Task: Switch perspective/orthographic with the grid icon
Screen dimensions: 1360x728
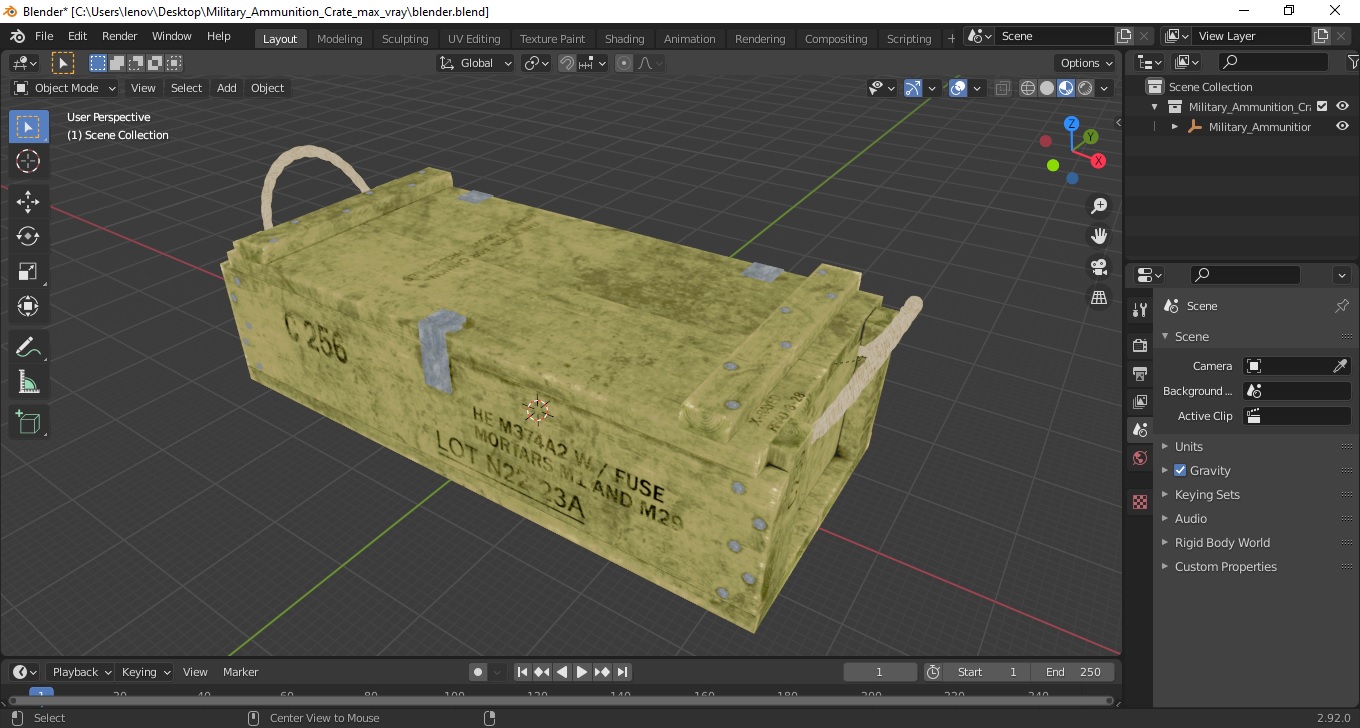Action: [x=1099, y=298]
